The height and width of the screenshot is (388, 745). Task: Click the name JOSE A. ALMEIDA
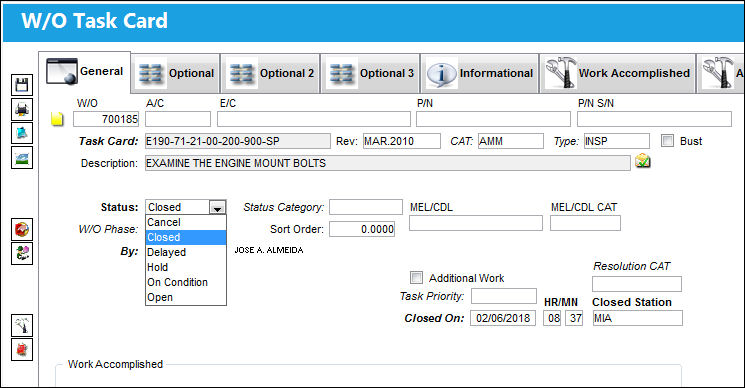[268, 250]
